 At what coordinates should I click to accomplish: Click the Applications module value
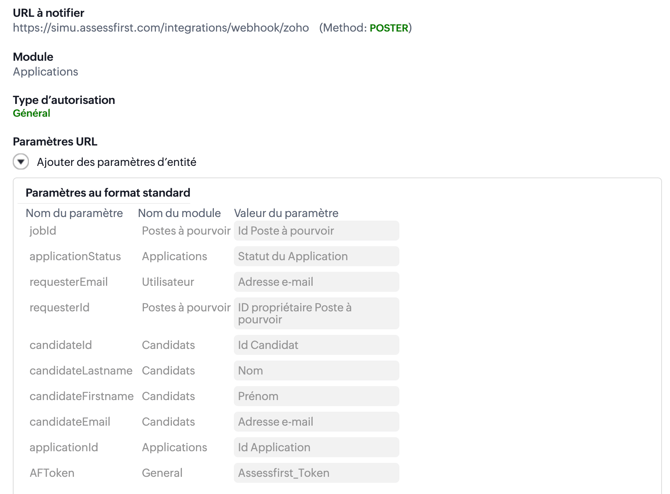(45, 72)
